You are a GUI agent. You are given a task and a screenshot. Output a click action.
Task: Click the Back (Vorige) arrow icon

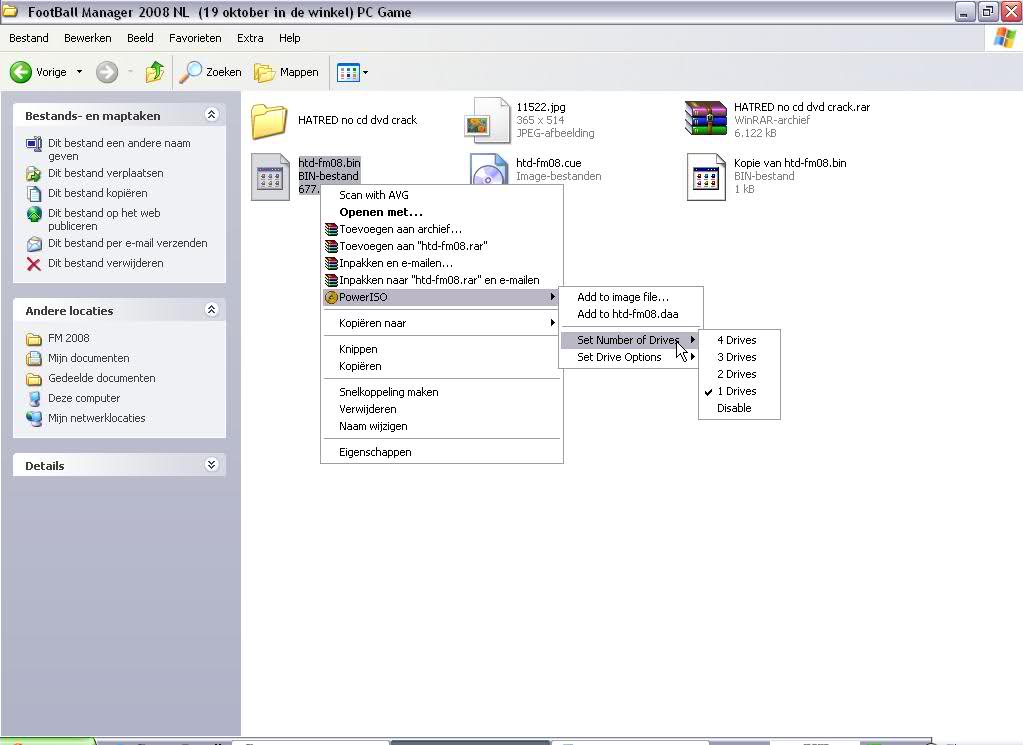click(21, 72)
